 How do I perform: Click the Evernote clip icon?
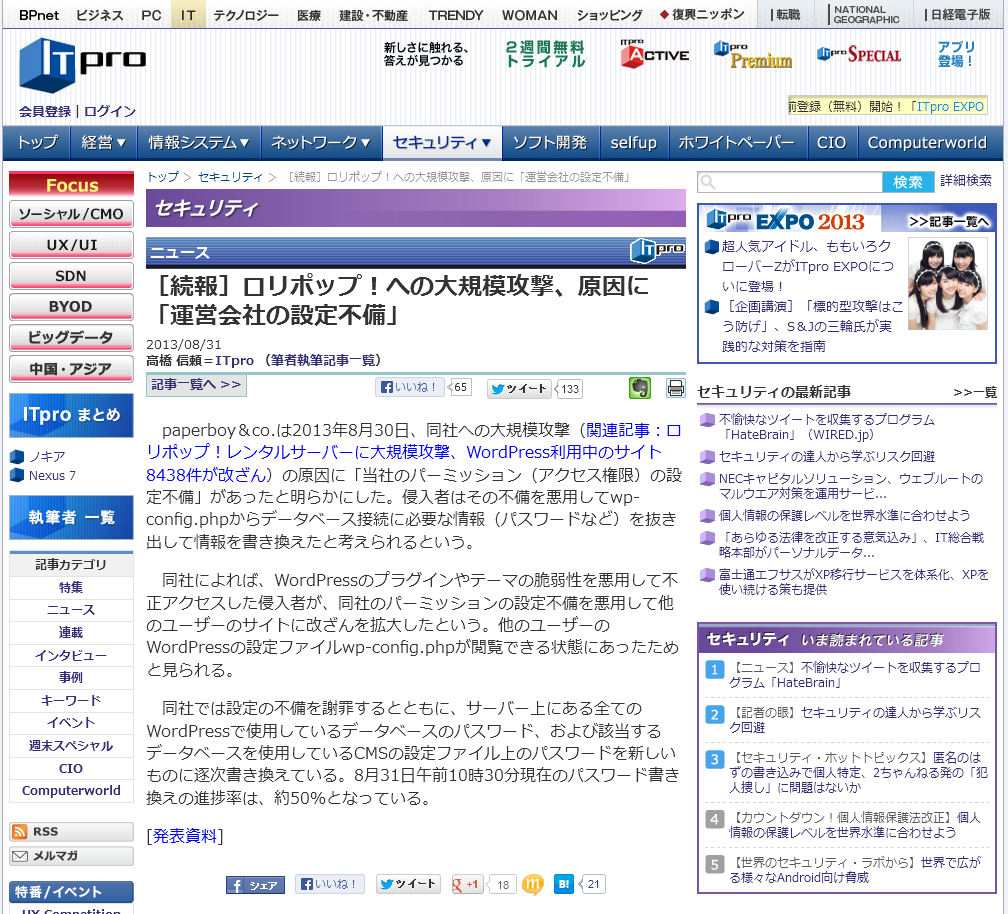point(639,388)
